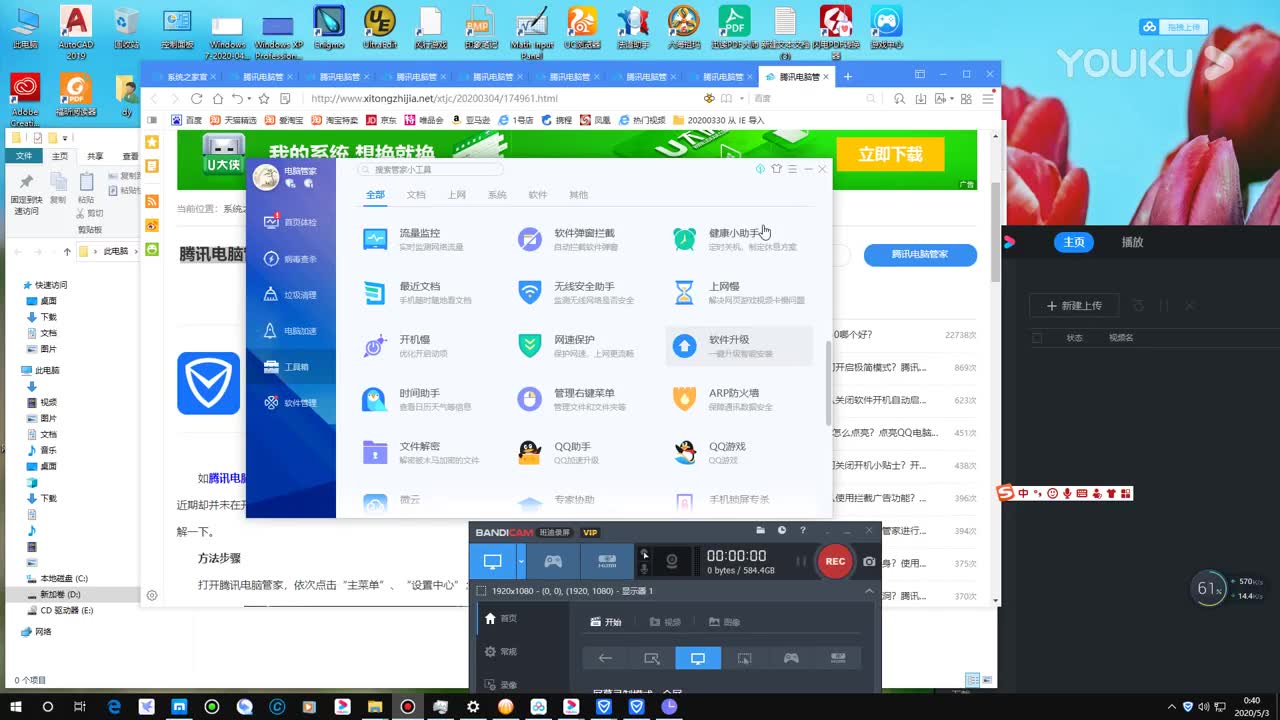1280x720 pixels.
Task: Toggle webcam overlay in Bandicam
Action: pyautogui.click(x=672, y=561)
